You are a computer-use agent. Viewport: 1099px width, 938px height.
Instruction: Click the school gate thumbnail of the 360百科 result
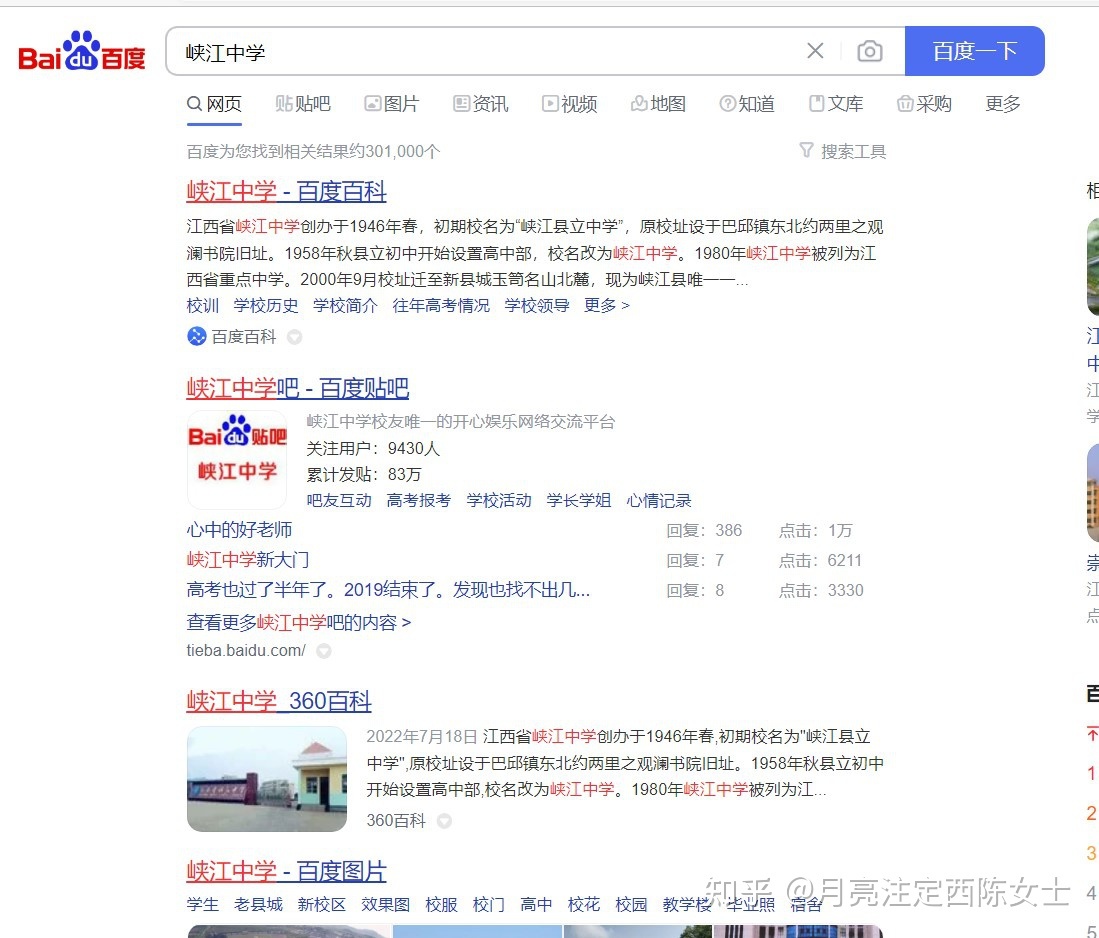click(x=266, y=779)
